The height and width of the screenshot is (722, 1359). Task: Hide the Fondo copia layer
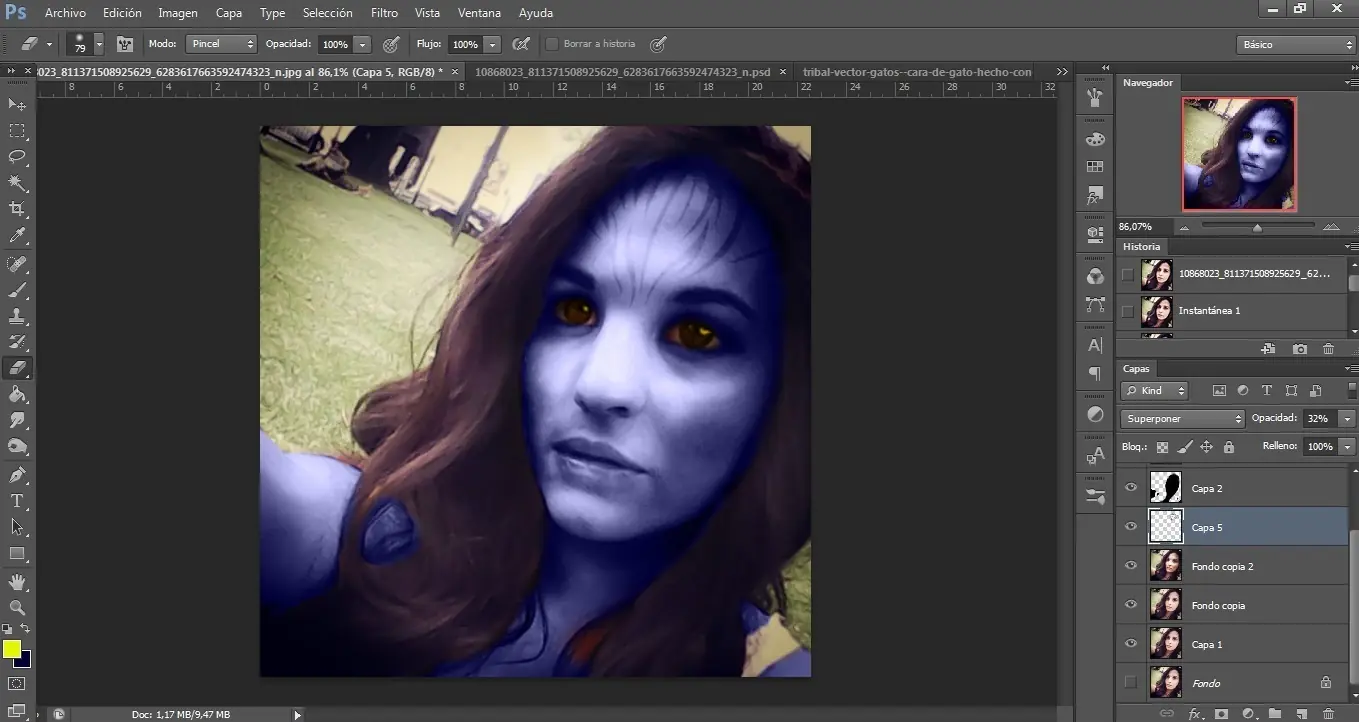point(1131,605)
